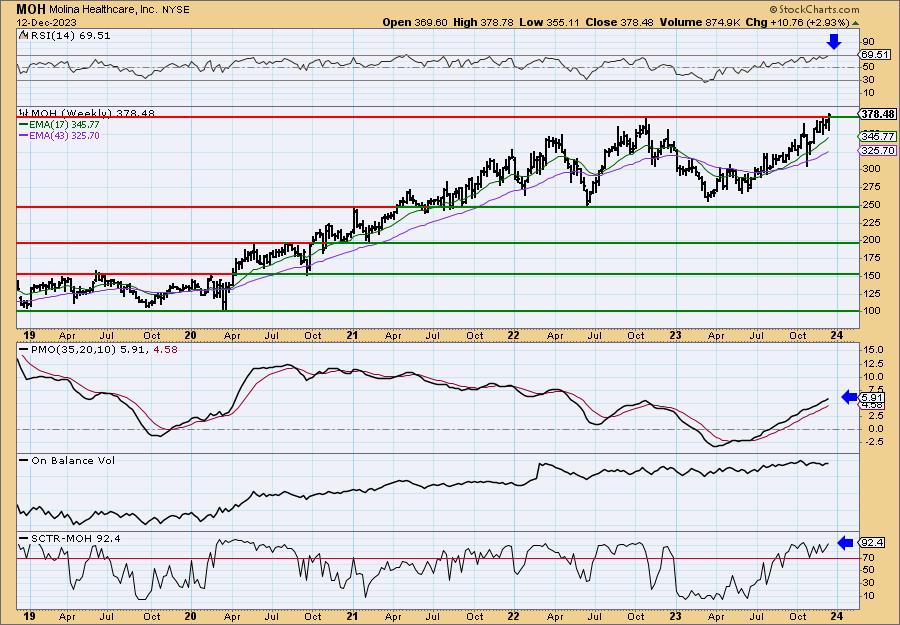The height and width of the screenshot is (625, 900).
Task: Click the 92.4 SCTR axis tag
Action: click(x=872, y=542)
